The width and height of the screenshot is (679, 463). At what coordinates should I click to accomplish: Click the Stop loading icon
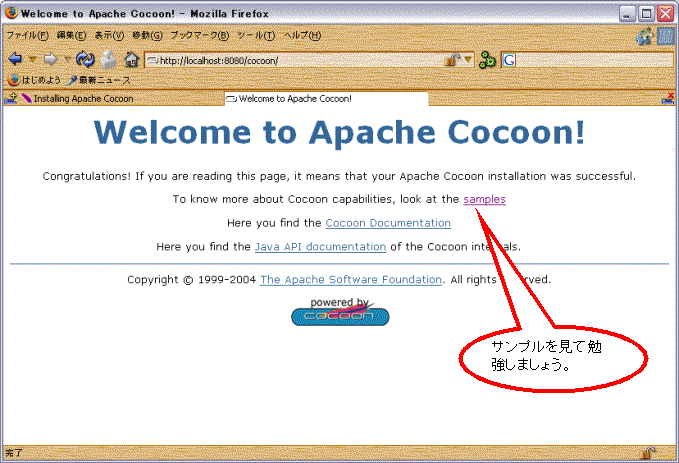click(108, 60)
